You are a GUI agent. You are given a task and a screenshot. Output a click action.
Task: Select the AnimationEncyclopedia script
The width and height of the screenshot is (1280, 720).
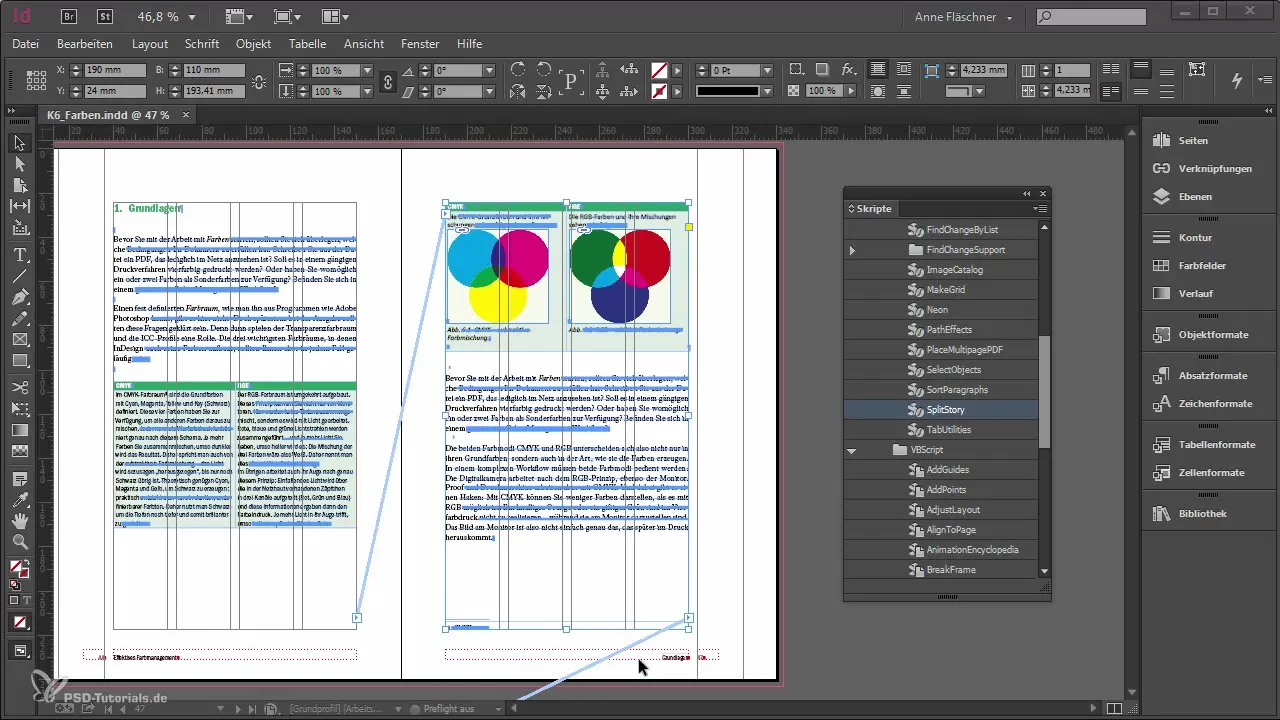point(972,550)
